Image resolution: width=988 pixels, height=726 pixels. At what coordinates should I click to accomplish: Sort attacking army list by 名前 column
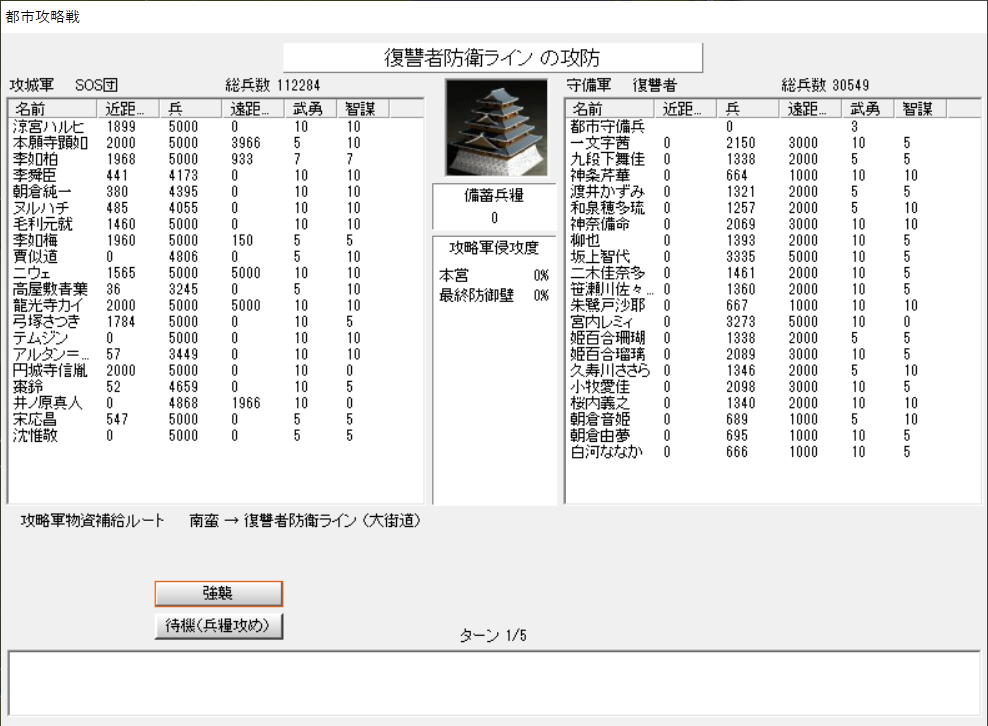[x=53, y=109]
